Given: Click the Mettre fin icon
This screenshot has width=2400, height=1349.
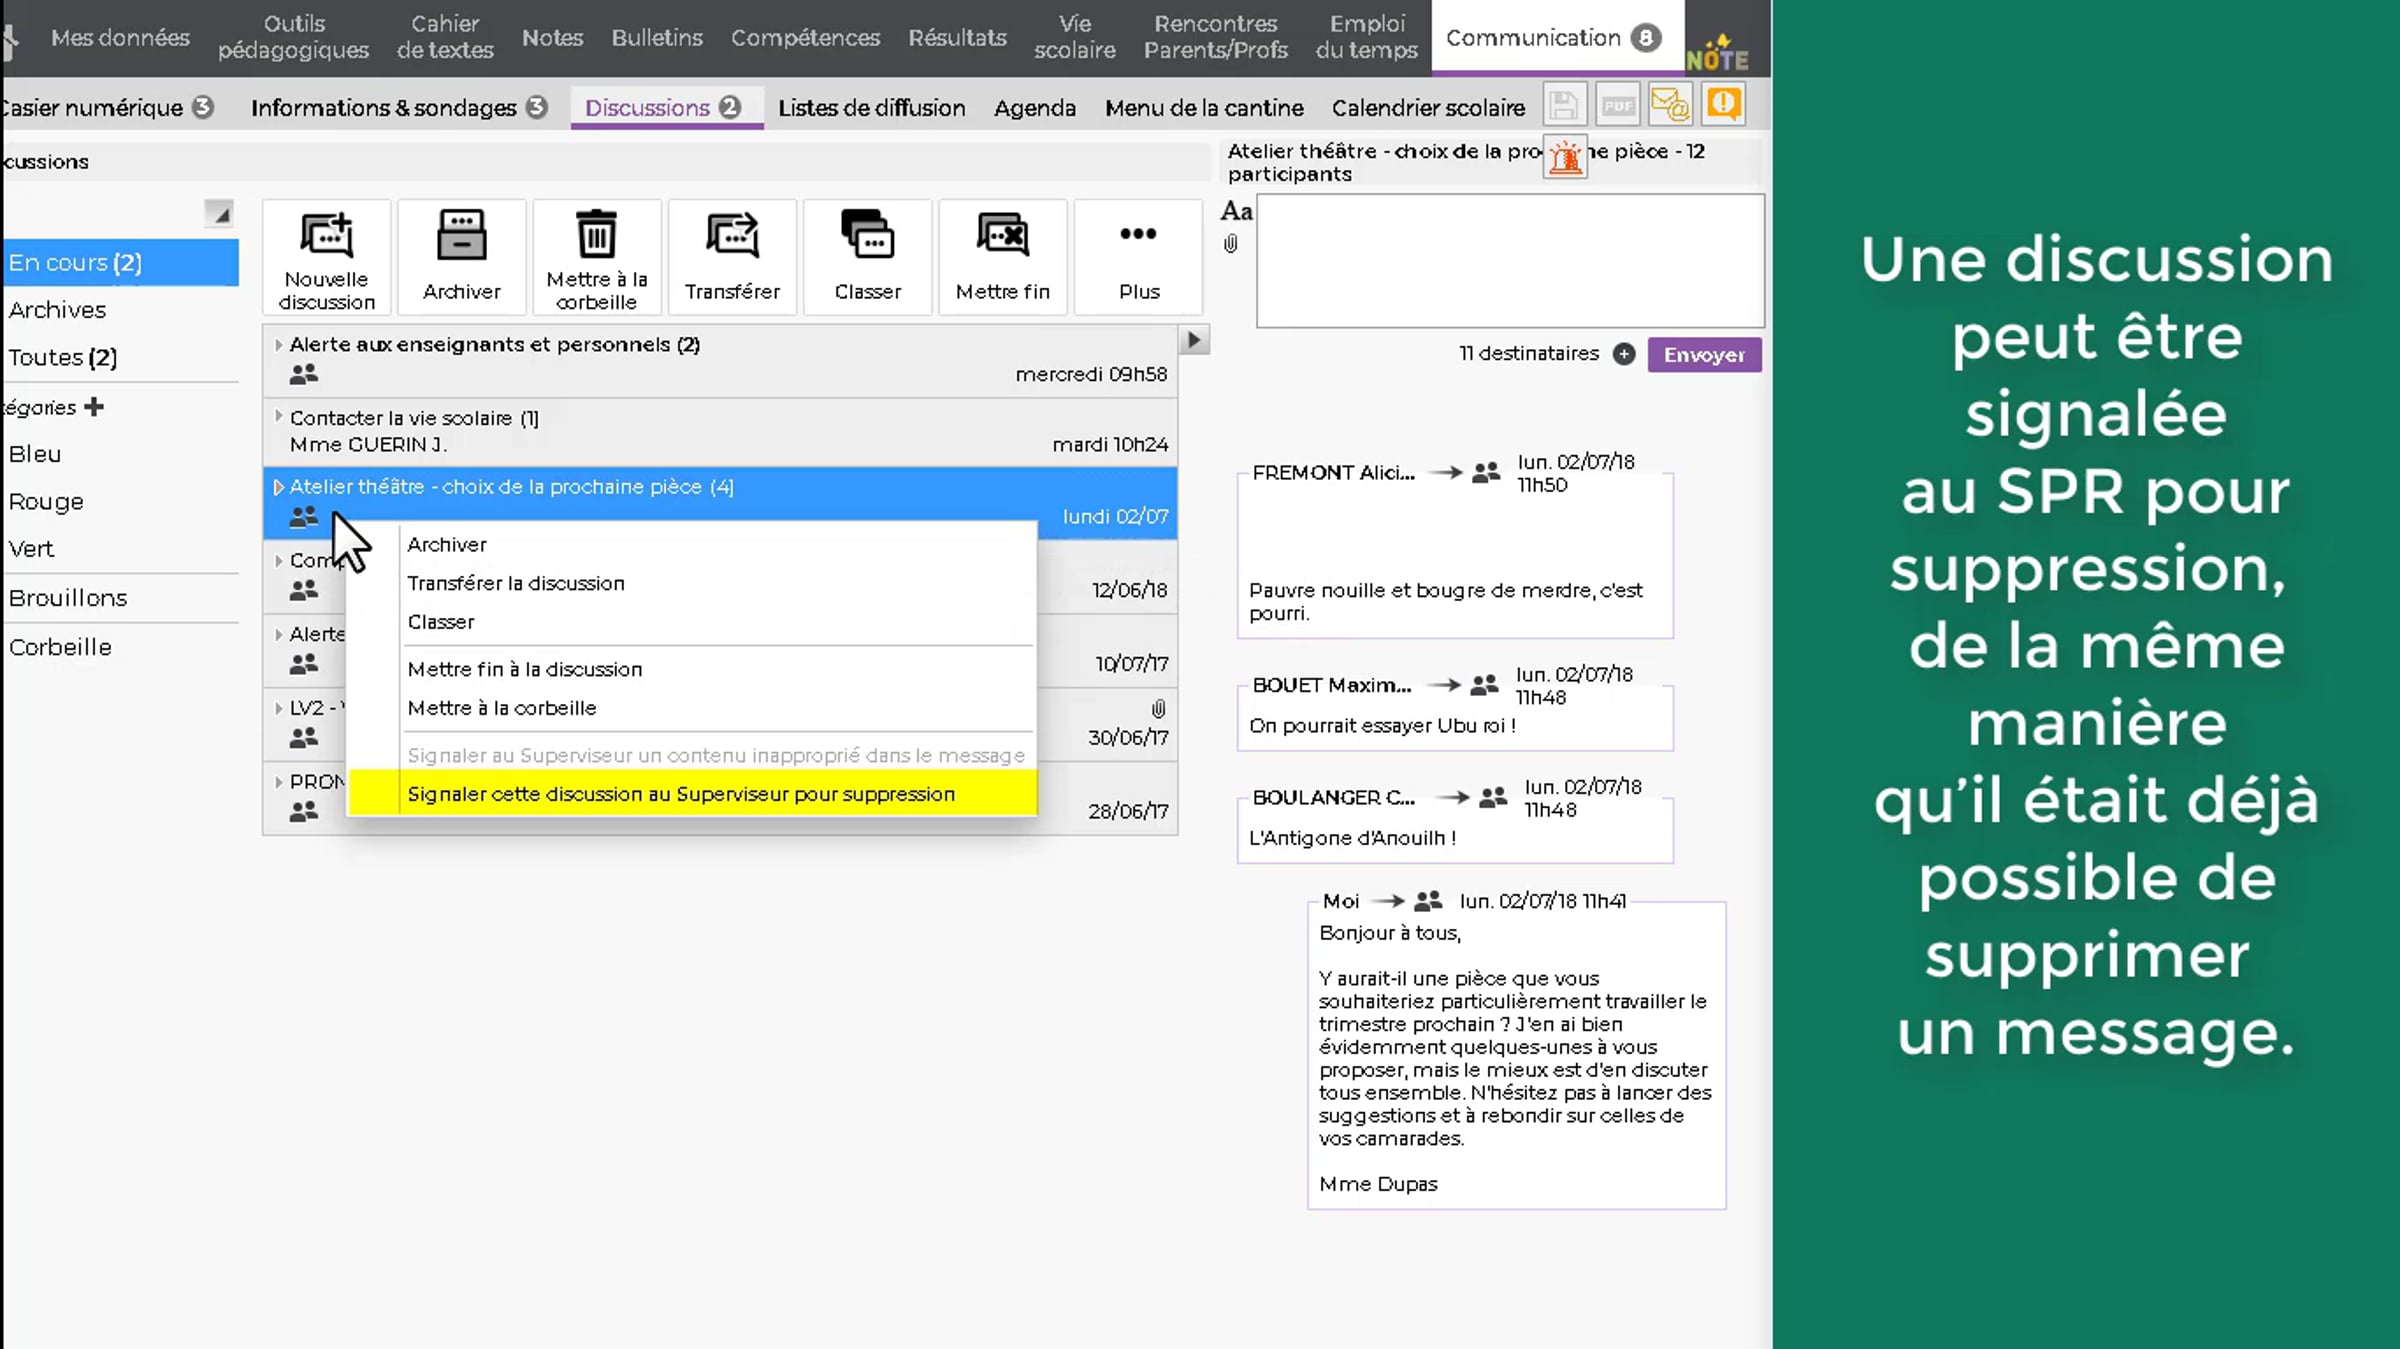Looking at the screenshot, I should click(x=1002, y=236).
